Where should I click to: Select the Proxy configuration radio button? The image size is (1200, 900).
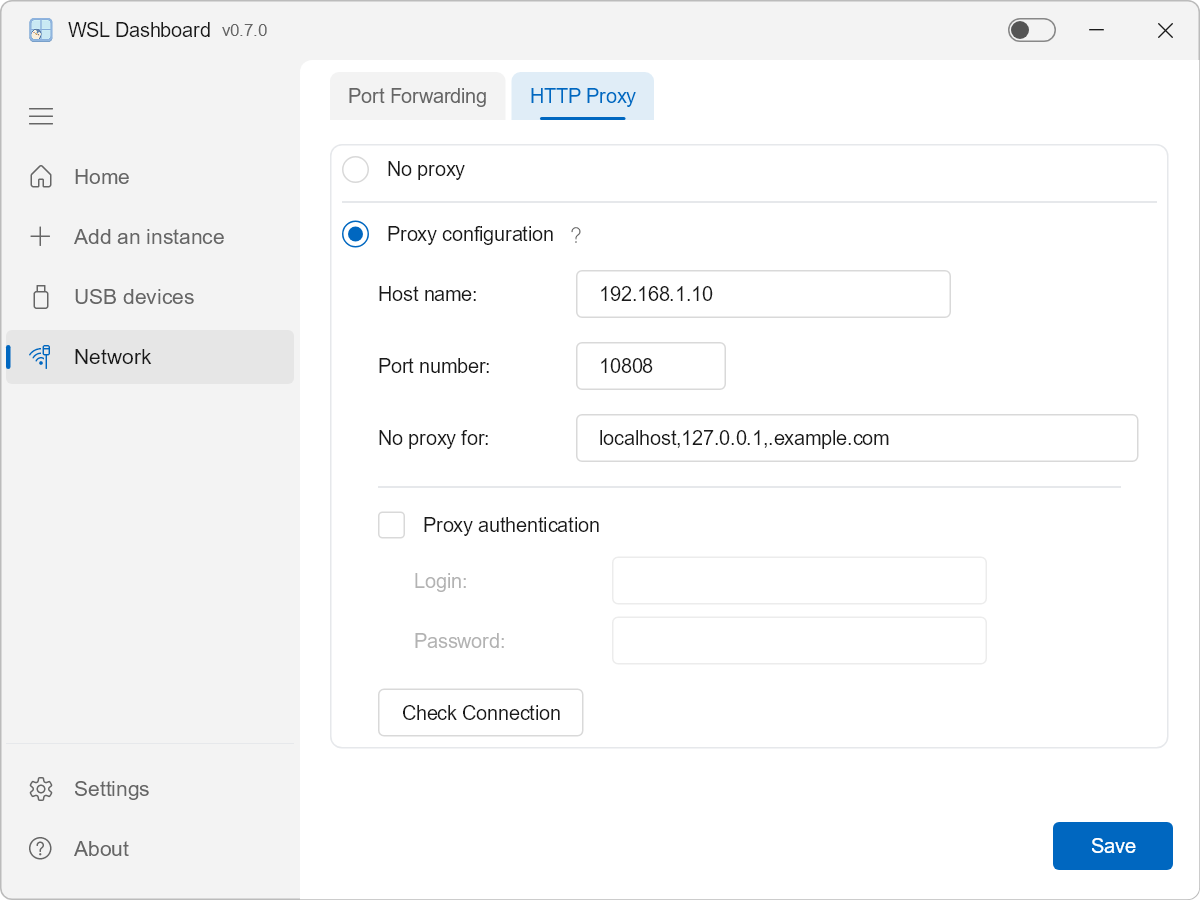tap(355, 234)
